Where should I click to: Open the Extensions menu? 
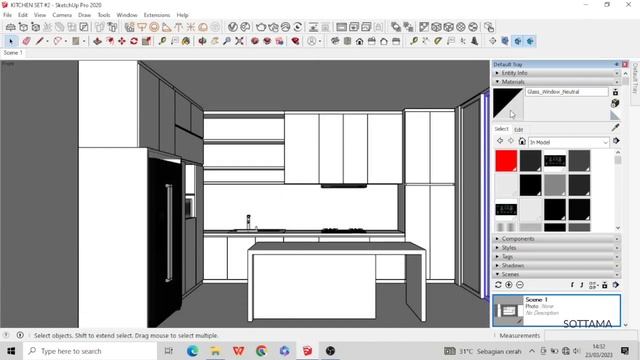click(157, 15)
